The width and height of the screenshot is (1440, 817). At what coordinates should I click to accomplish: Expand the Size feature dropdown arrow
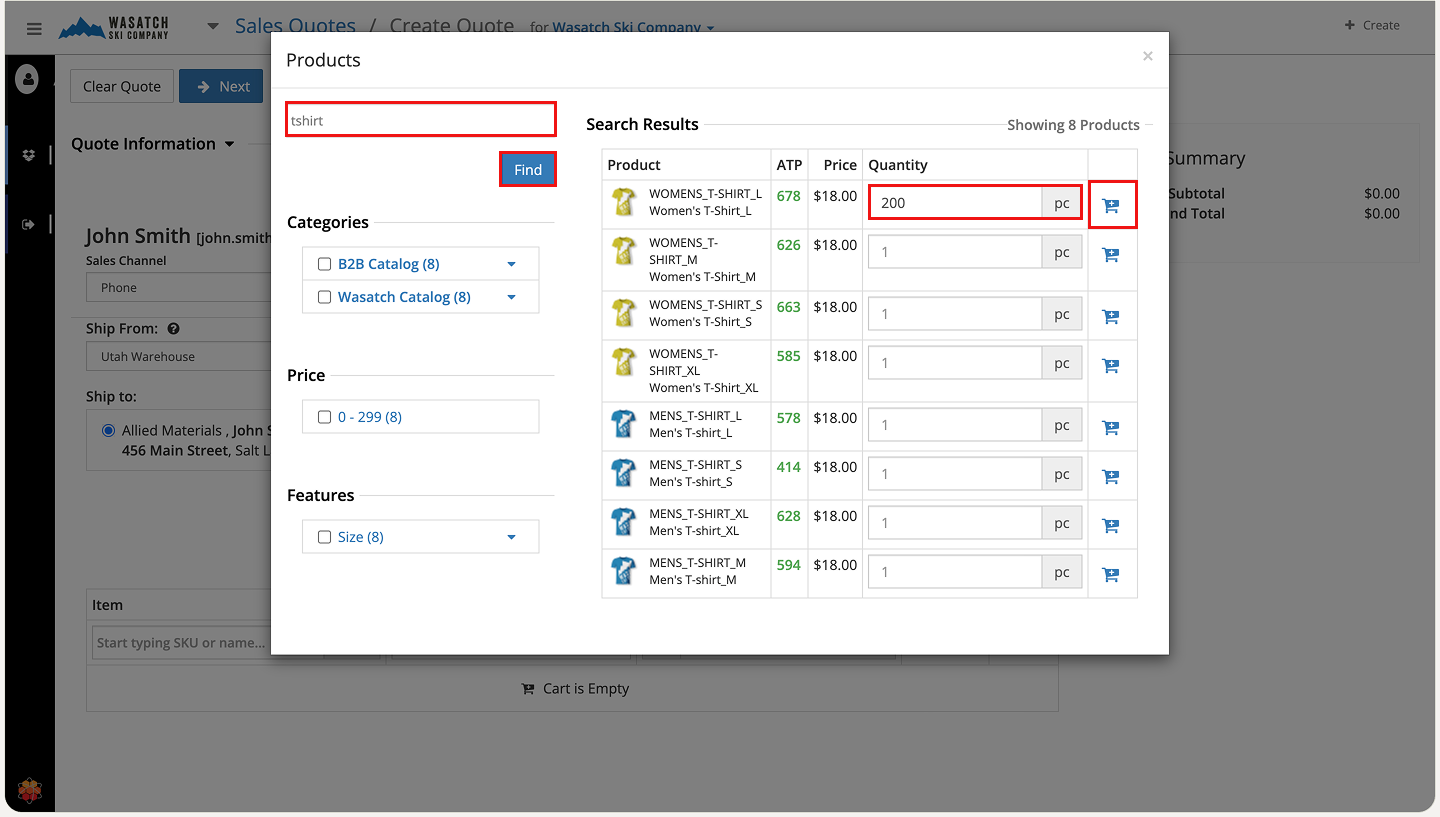point(511,537)
